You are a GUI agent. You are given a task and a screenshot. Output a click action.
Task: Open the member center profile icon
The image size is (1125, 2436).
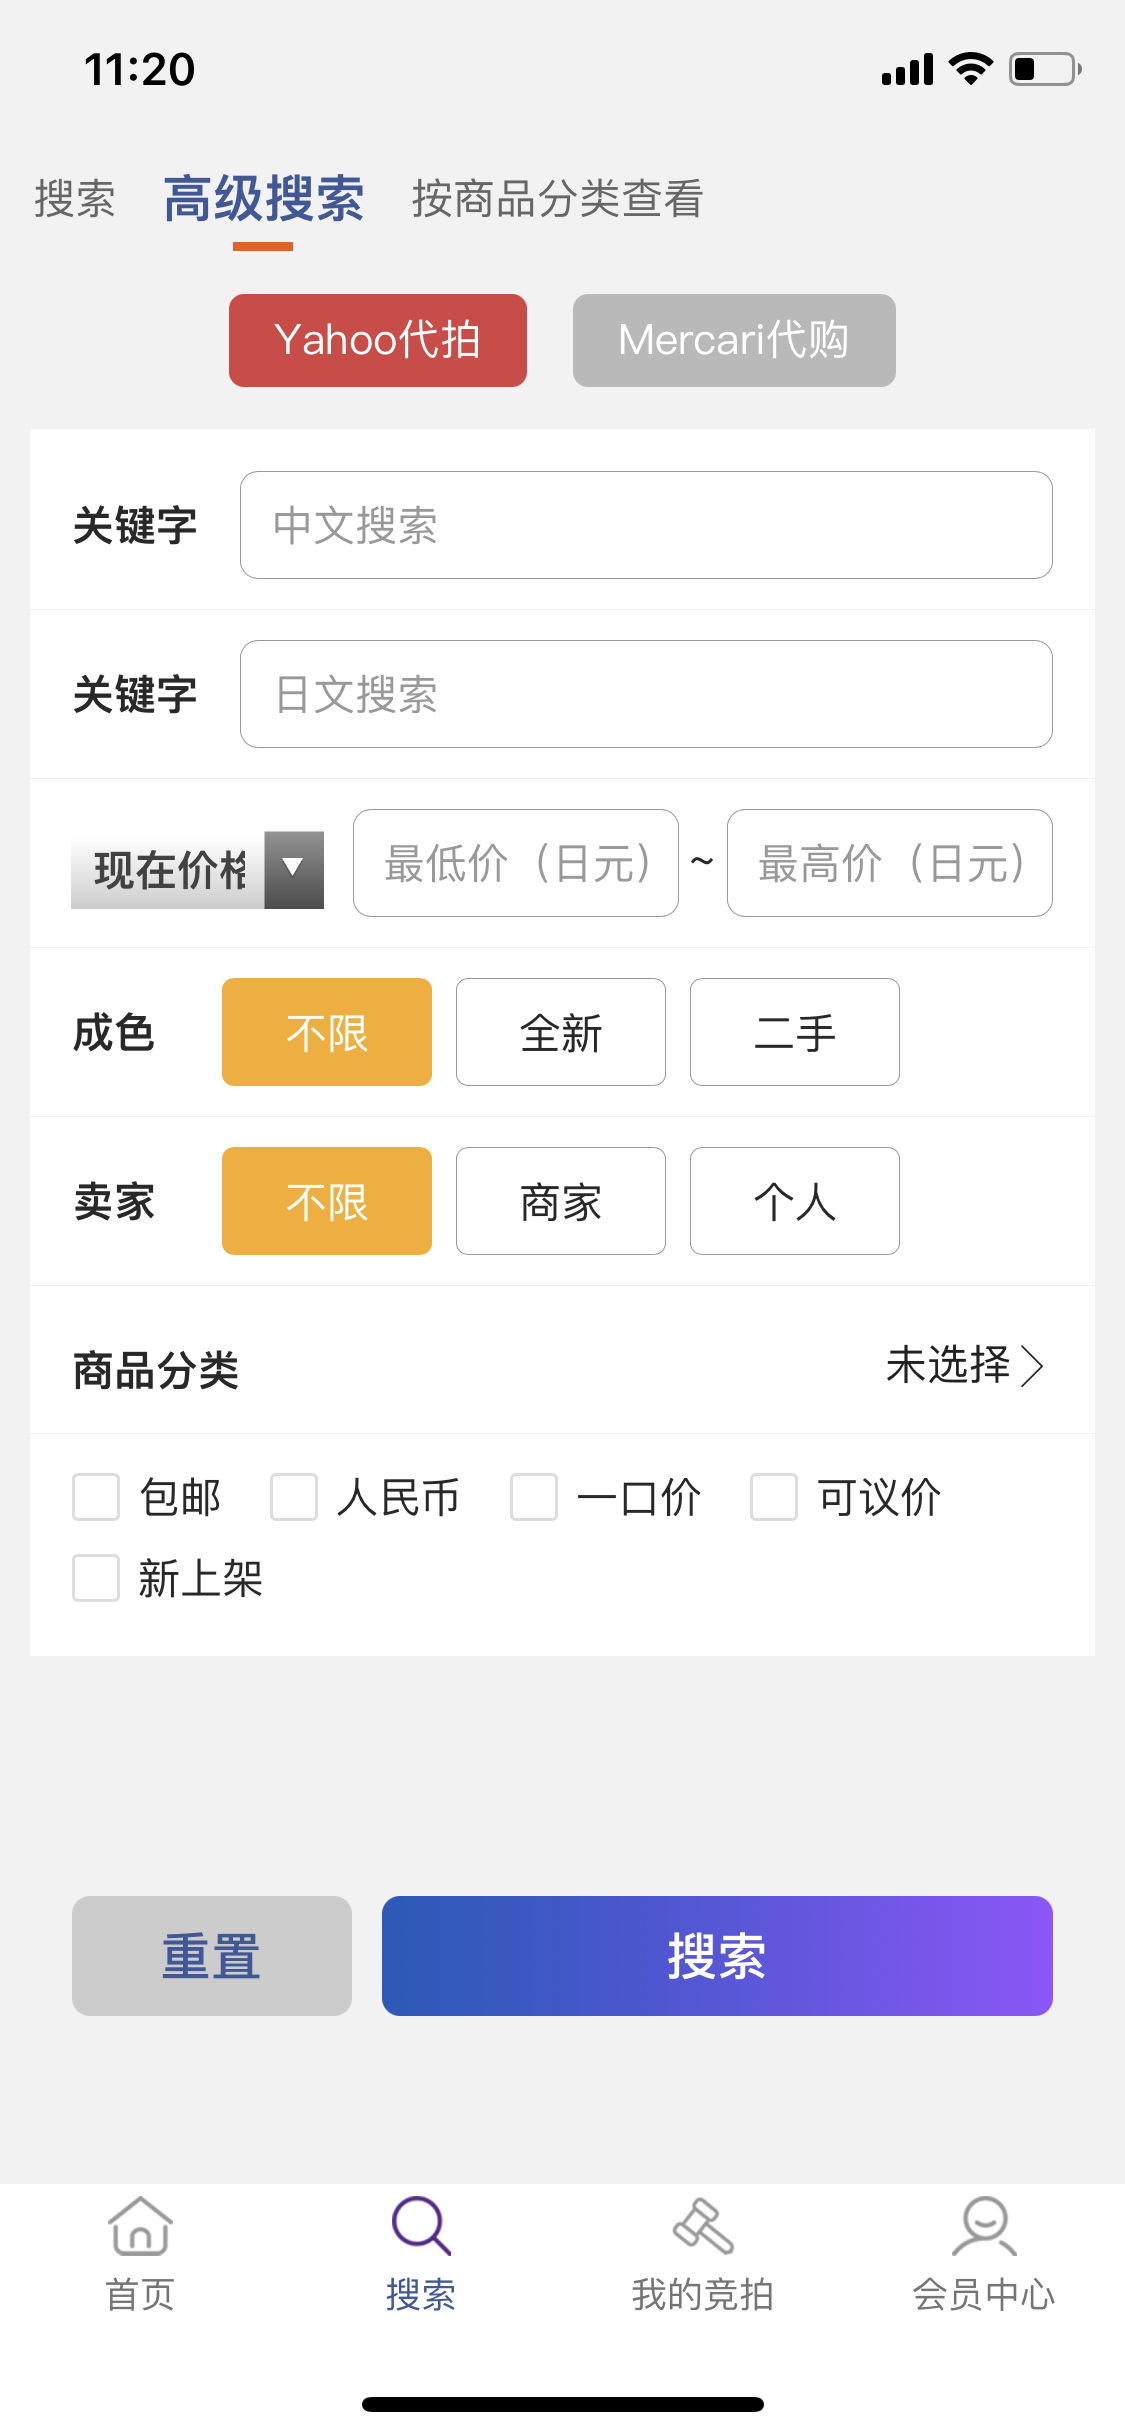click(x=984, y=2226)
